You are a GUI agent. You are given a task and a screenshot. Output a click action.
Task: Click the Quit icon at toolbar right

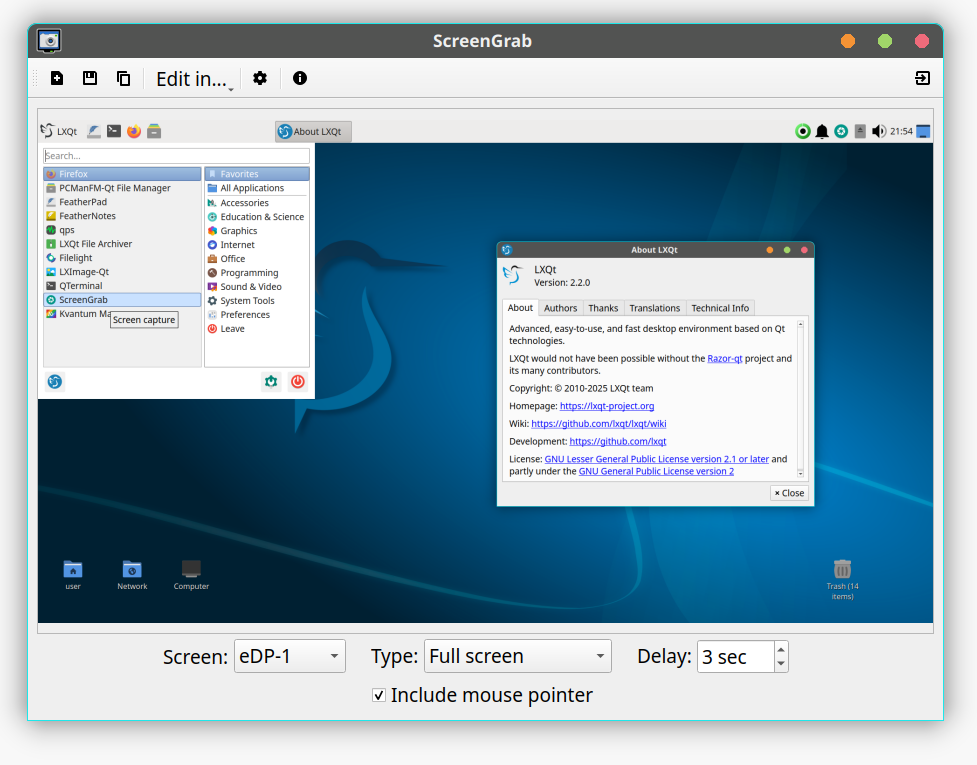pyautogui.click(x=922, y=78)
